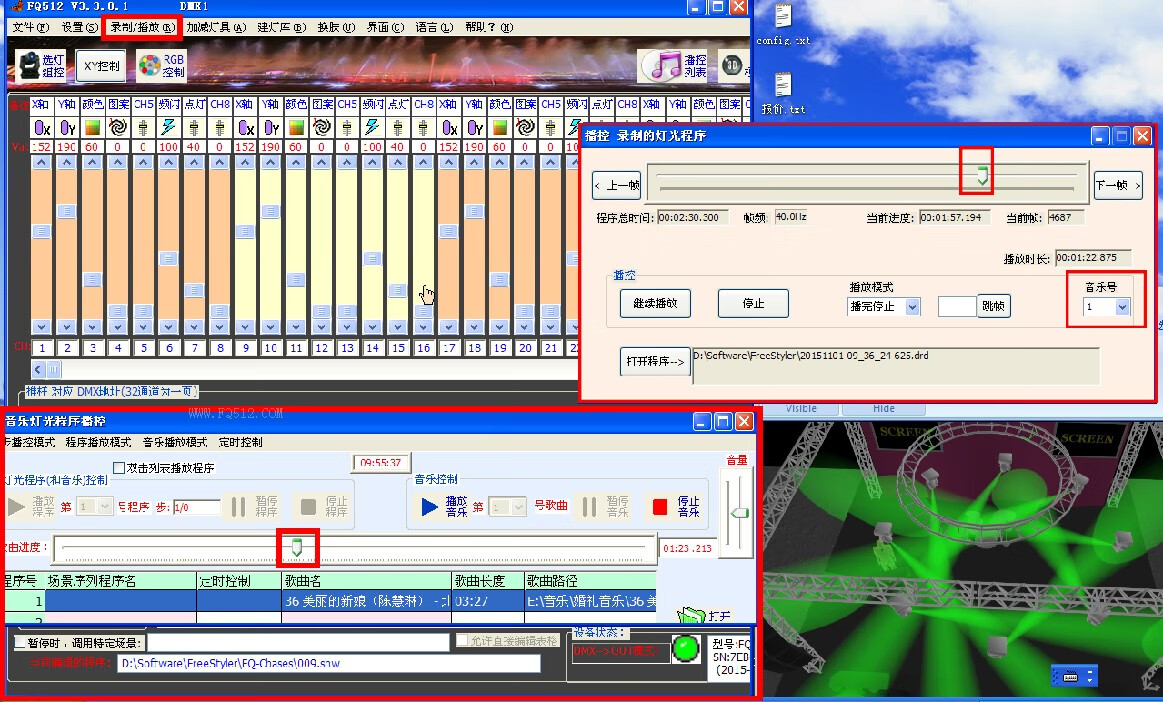Click the 打开程序--> button
1163x702 pixels.
tap(655, 362)
